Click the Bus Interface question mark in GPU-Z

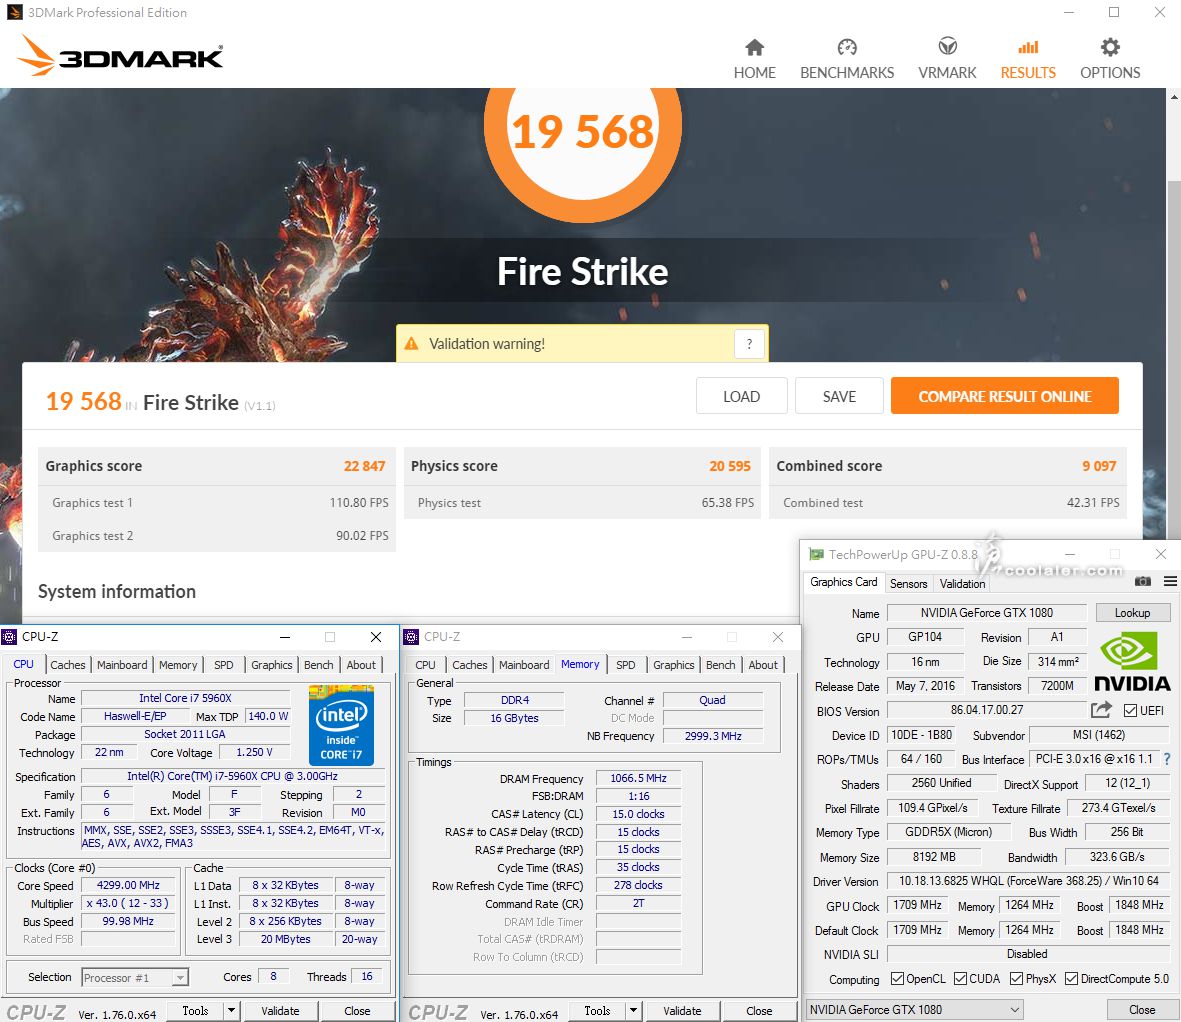[x=1167, y=759]
